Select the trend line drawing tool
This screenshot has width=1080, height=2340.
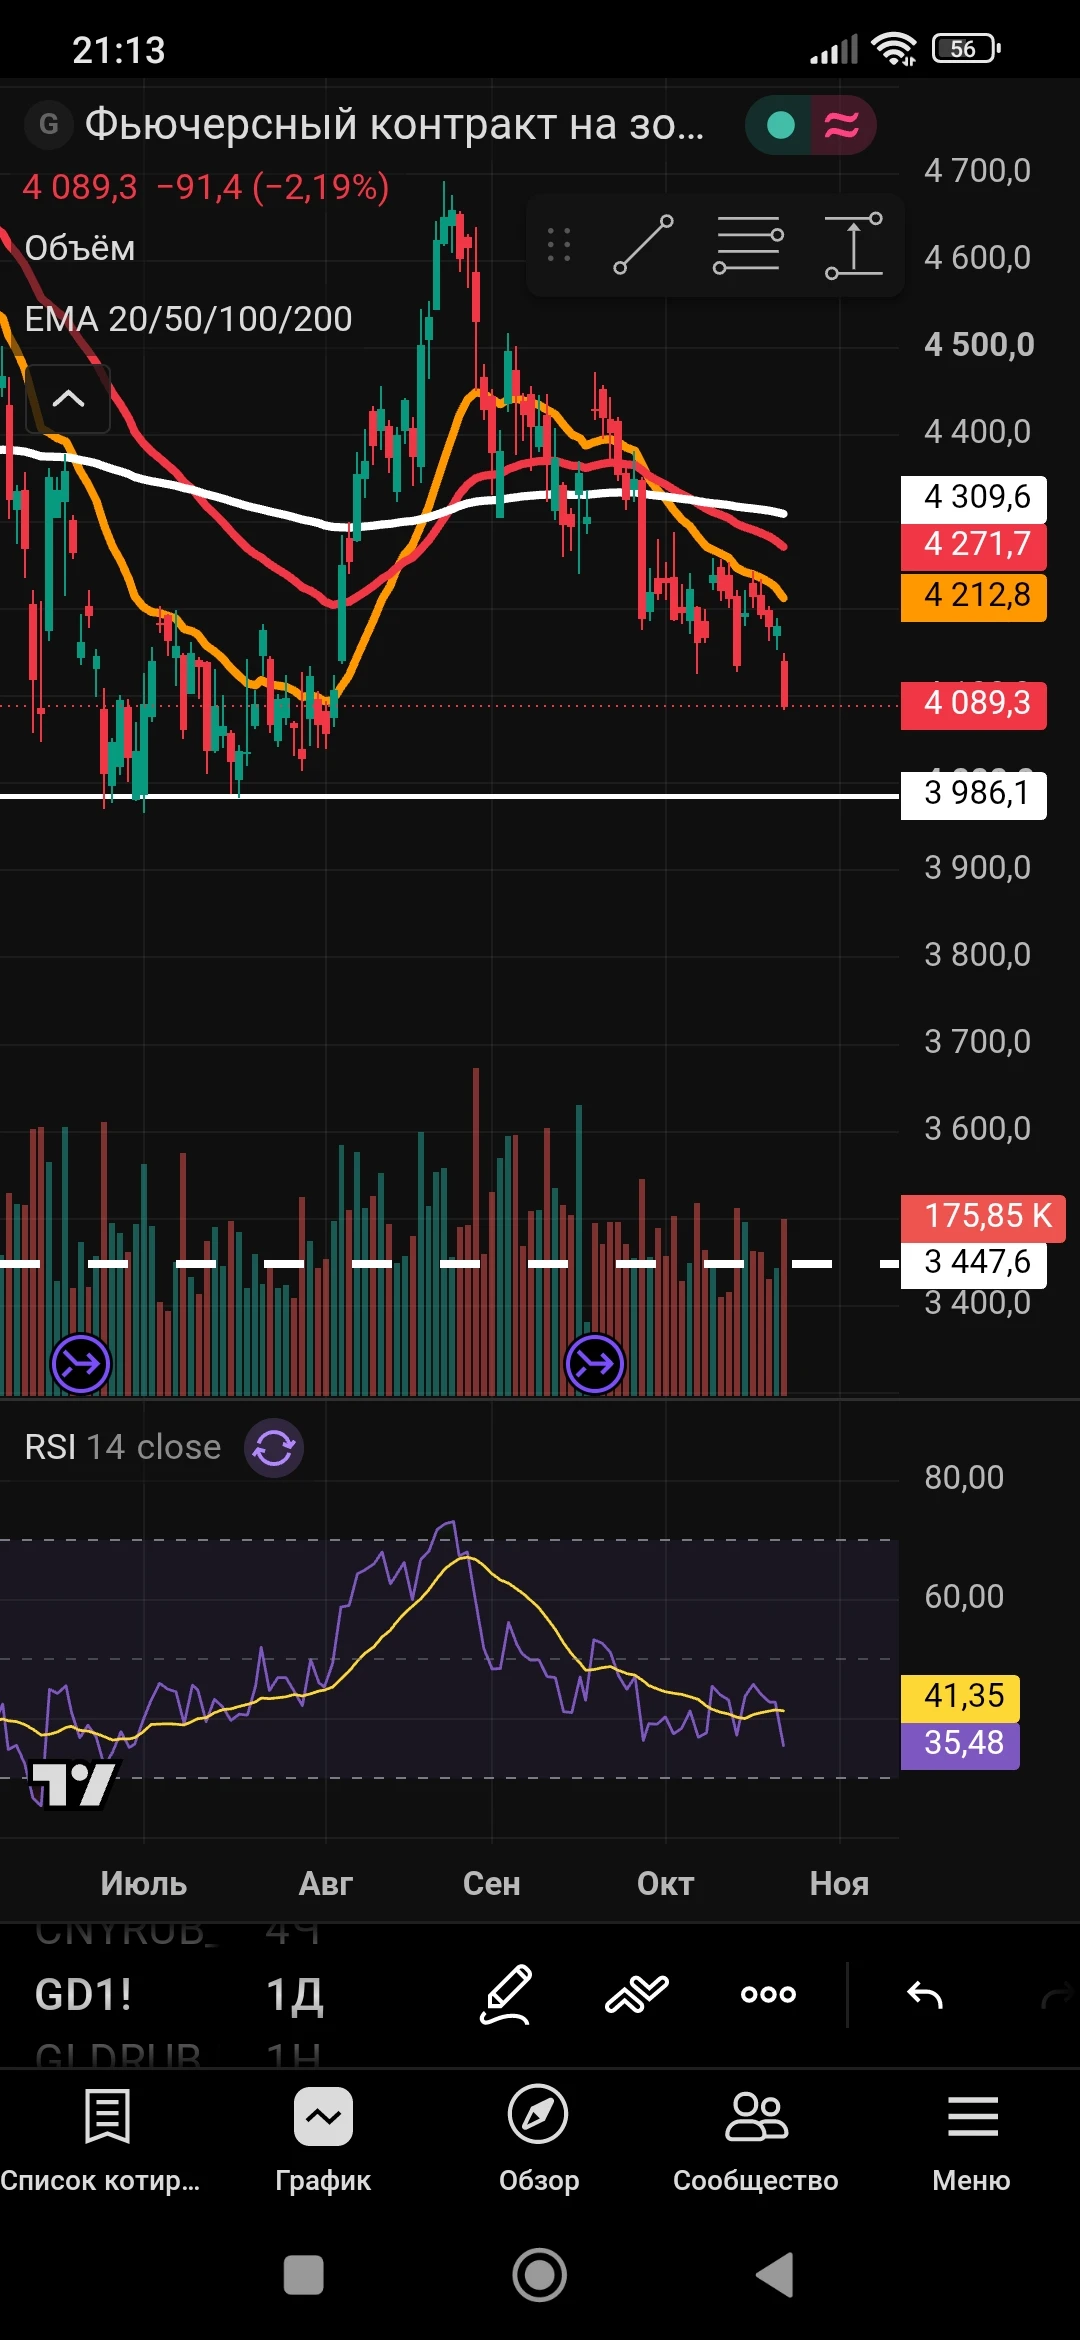click(643, 244)
